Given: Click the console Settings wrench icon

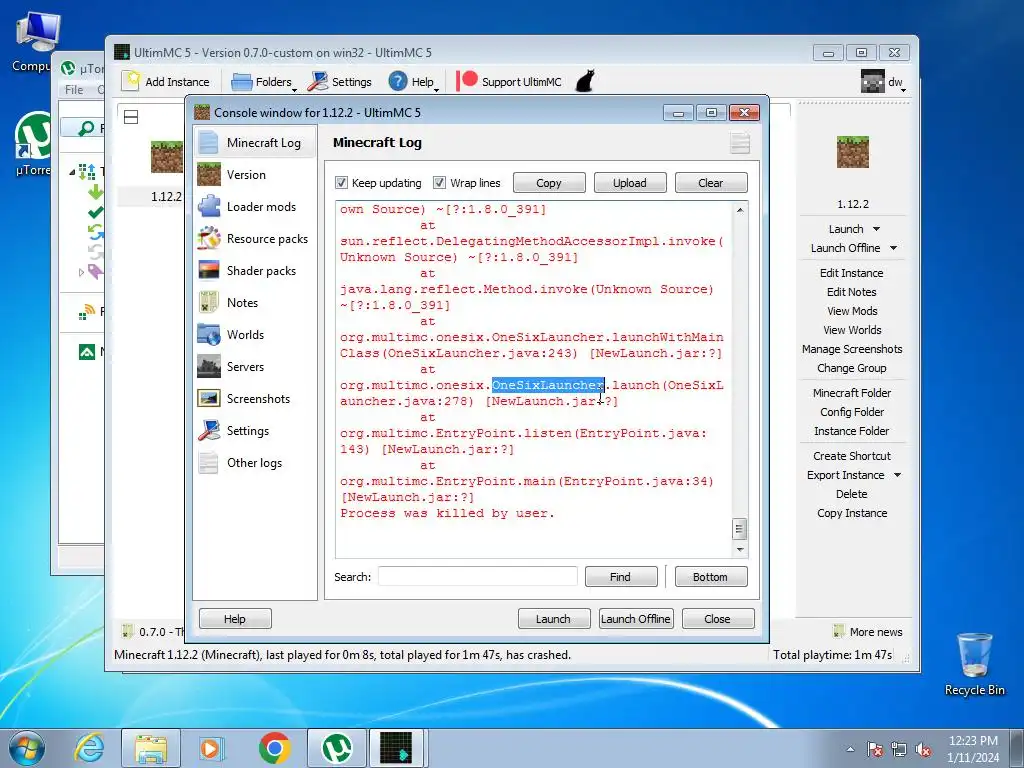Looking at the screenshot, I should tap(209, 430).
